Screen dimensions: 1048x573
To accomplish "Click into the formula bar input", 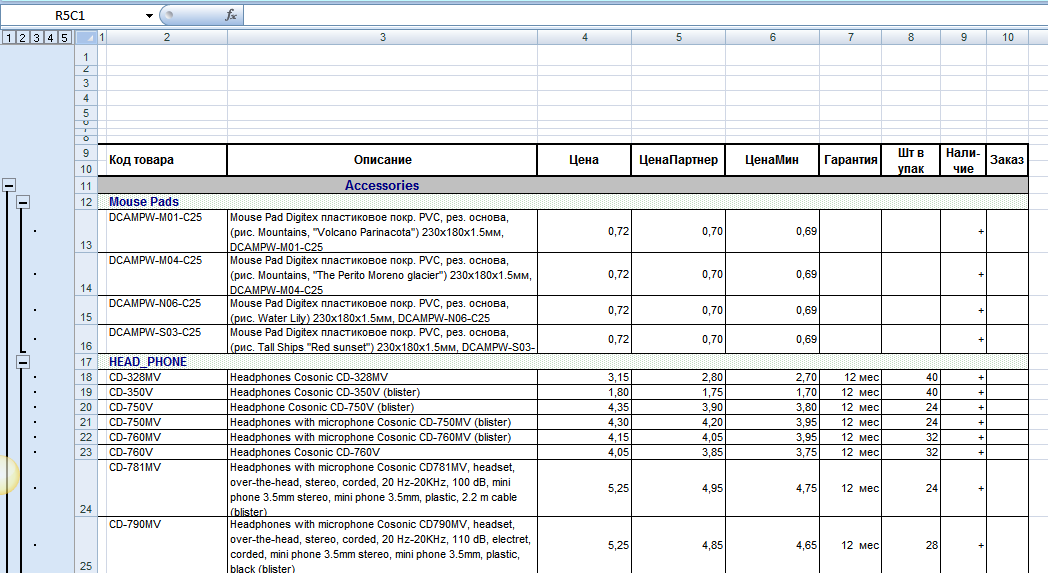I will coord(645,15).
